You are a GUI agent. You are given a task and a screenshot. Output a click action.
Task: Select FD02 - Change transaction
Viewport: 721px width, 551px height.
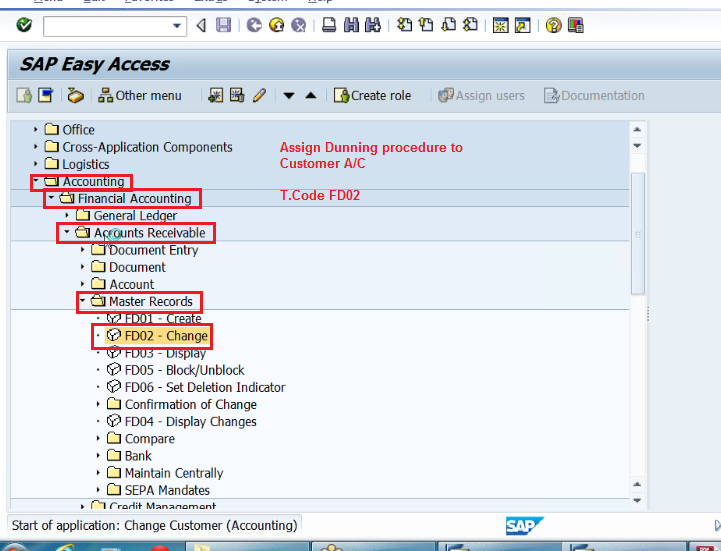166,336
